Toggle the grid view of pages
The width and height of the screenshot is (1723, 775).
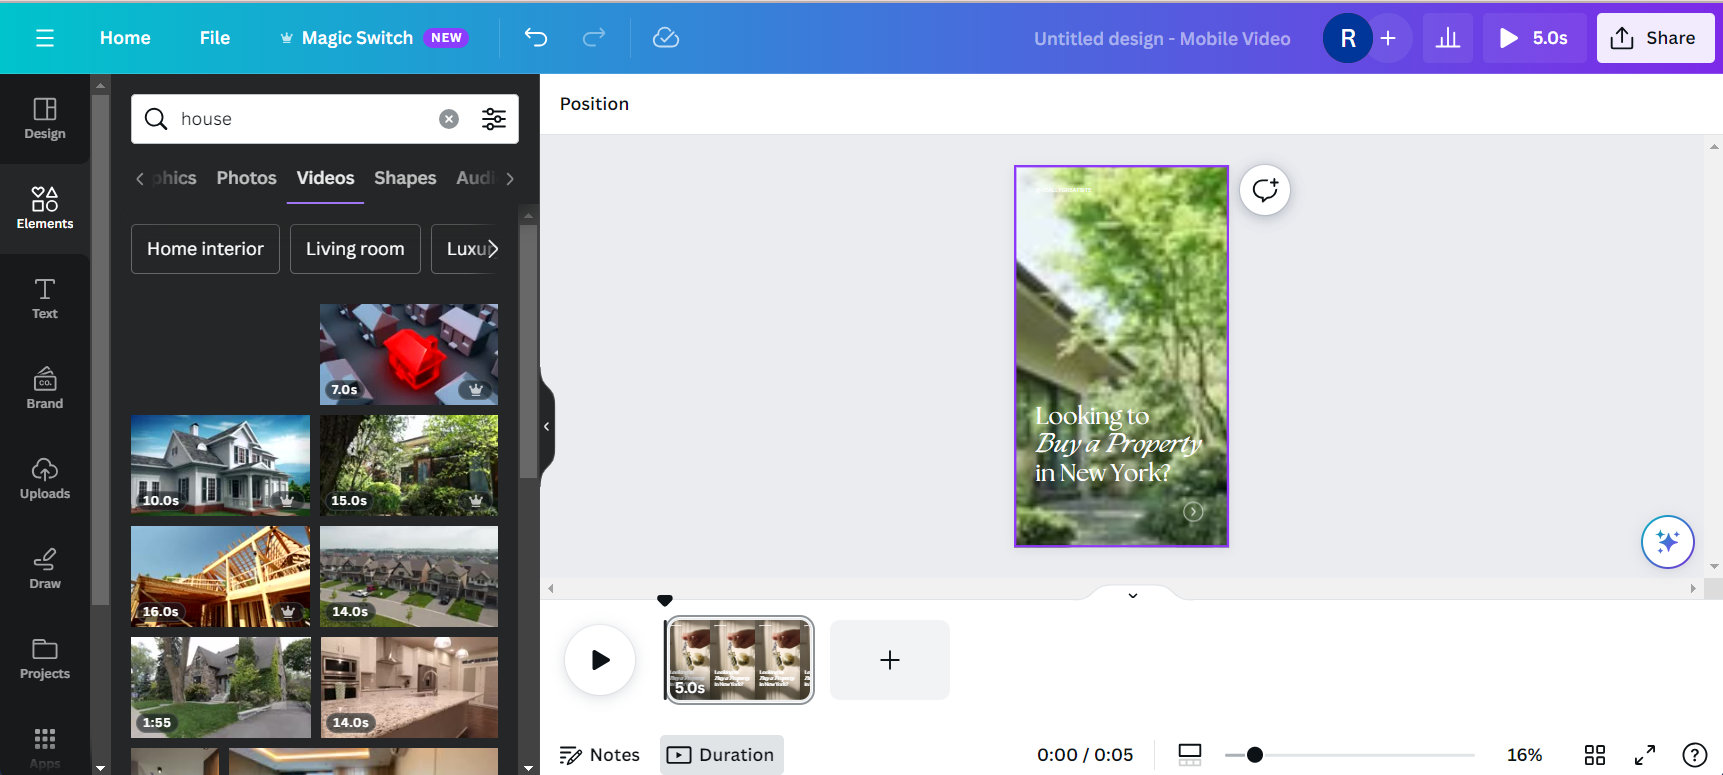point(1595,755)
